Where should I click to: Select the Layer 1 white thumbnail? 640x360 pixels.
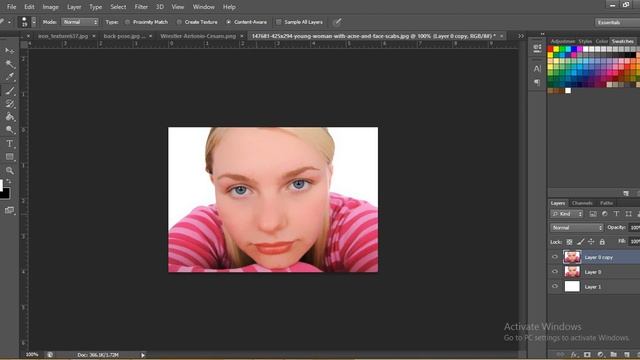[572, 287]
